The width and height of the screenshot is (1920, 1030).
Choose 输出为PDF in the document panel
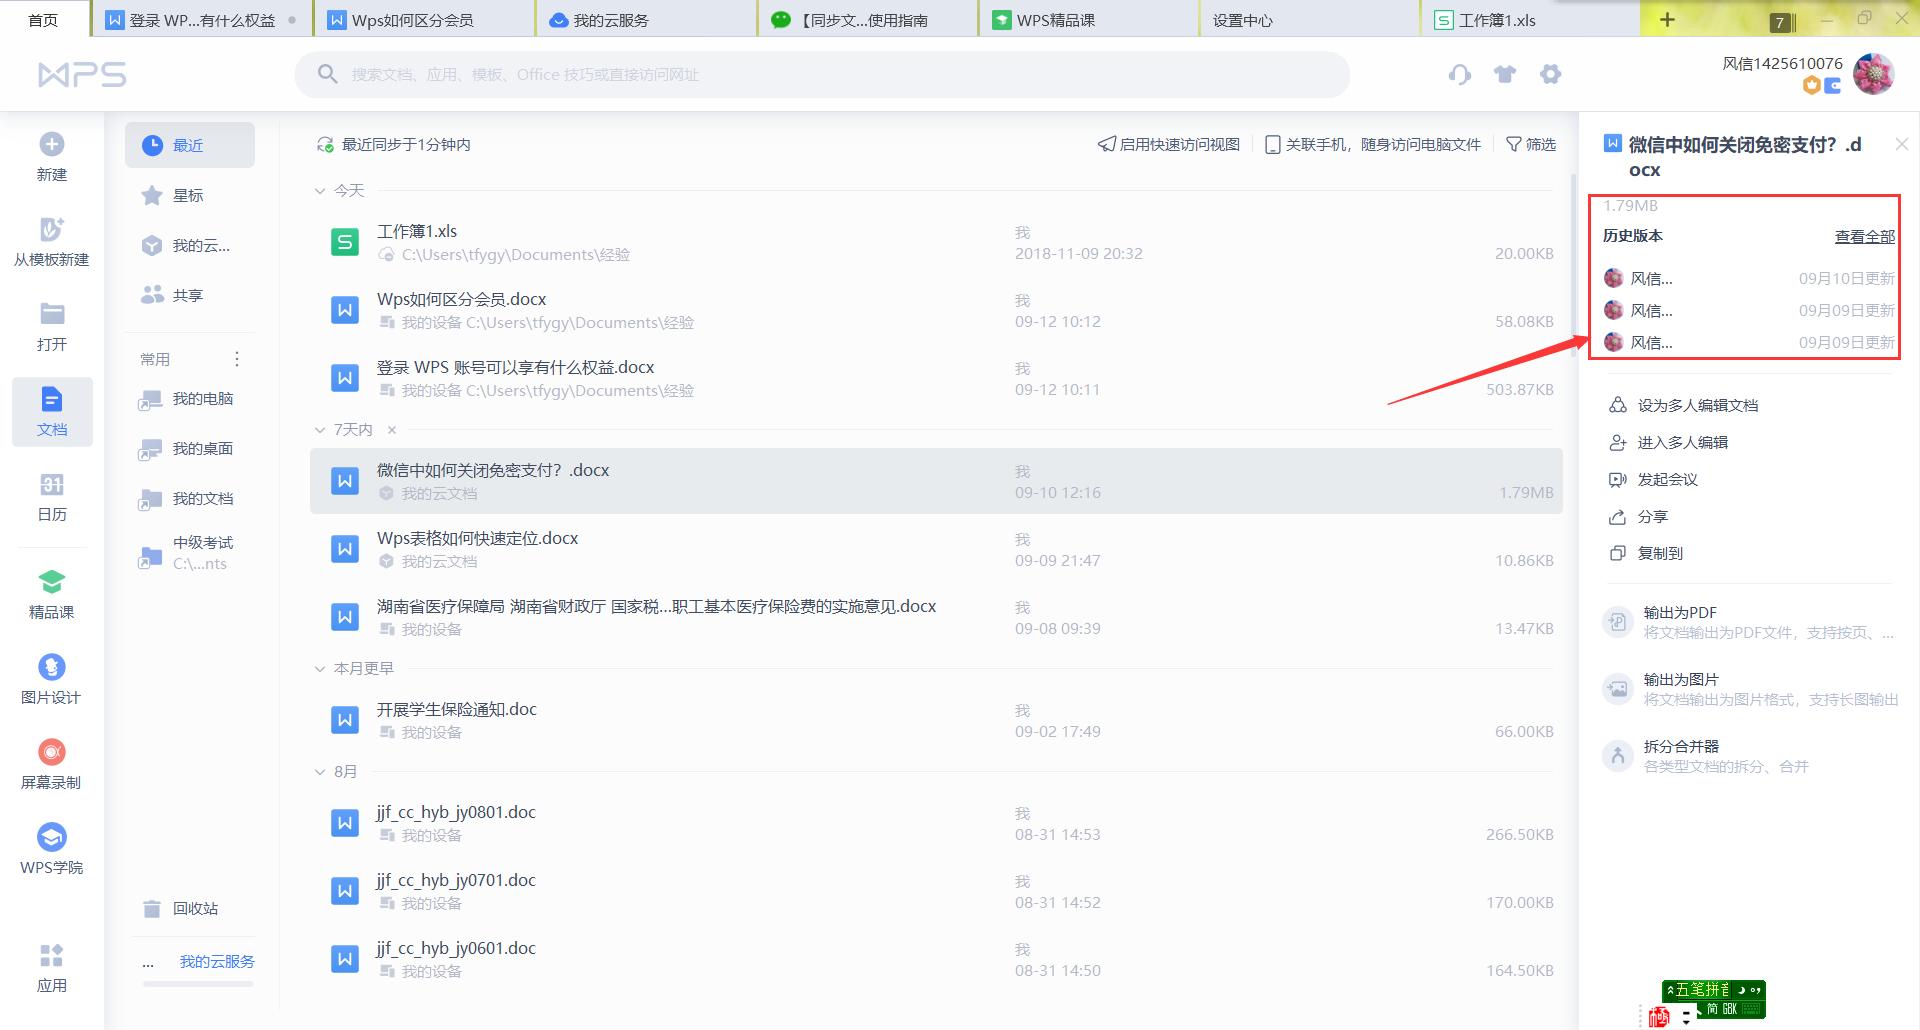pyautogui.click(x=1680, y=612)
